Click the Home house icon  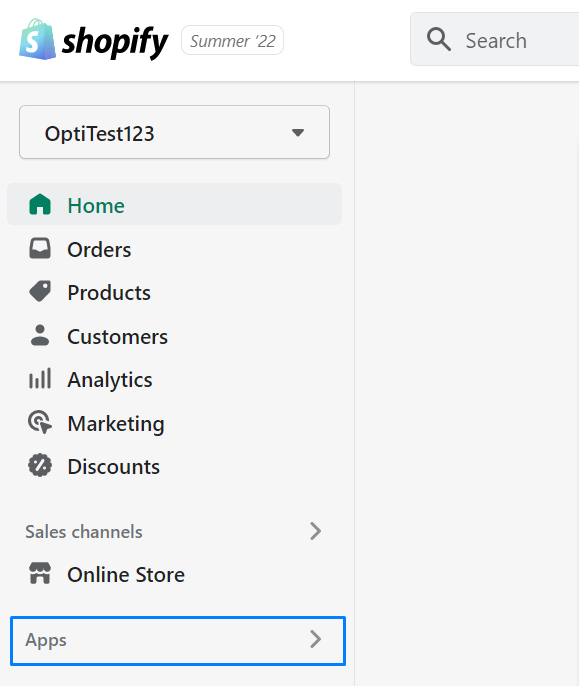(x=40, y=204)
